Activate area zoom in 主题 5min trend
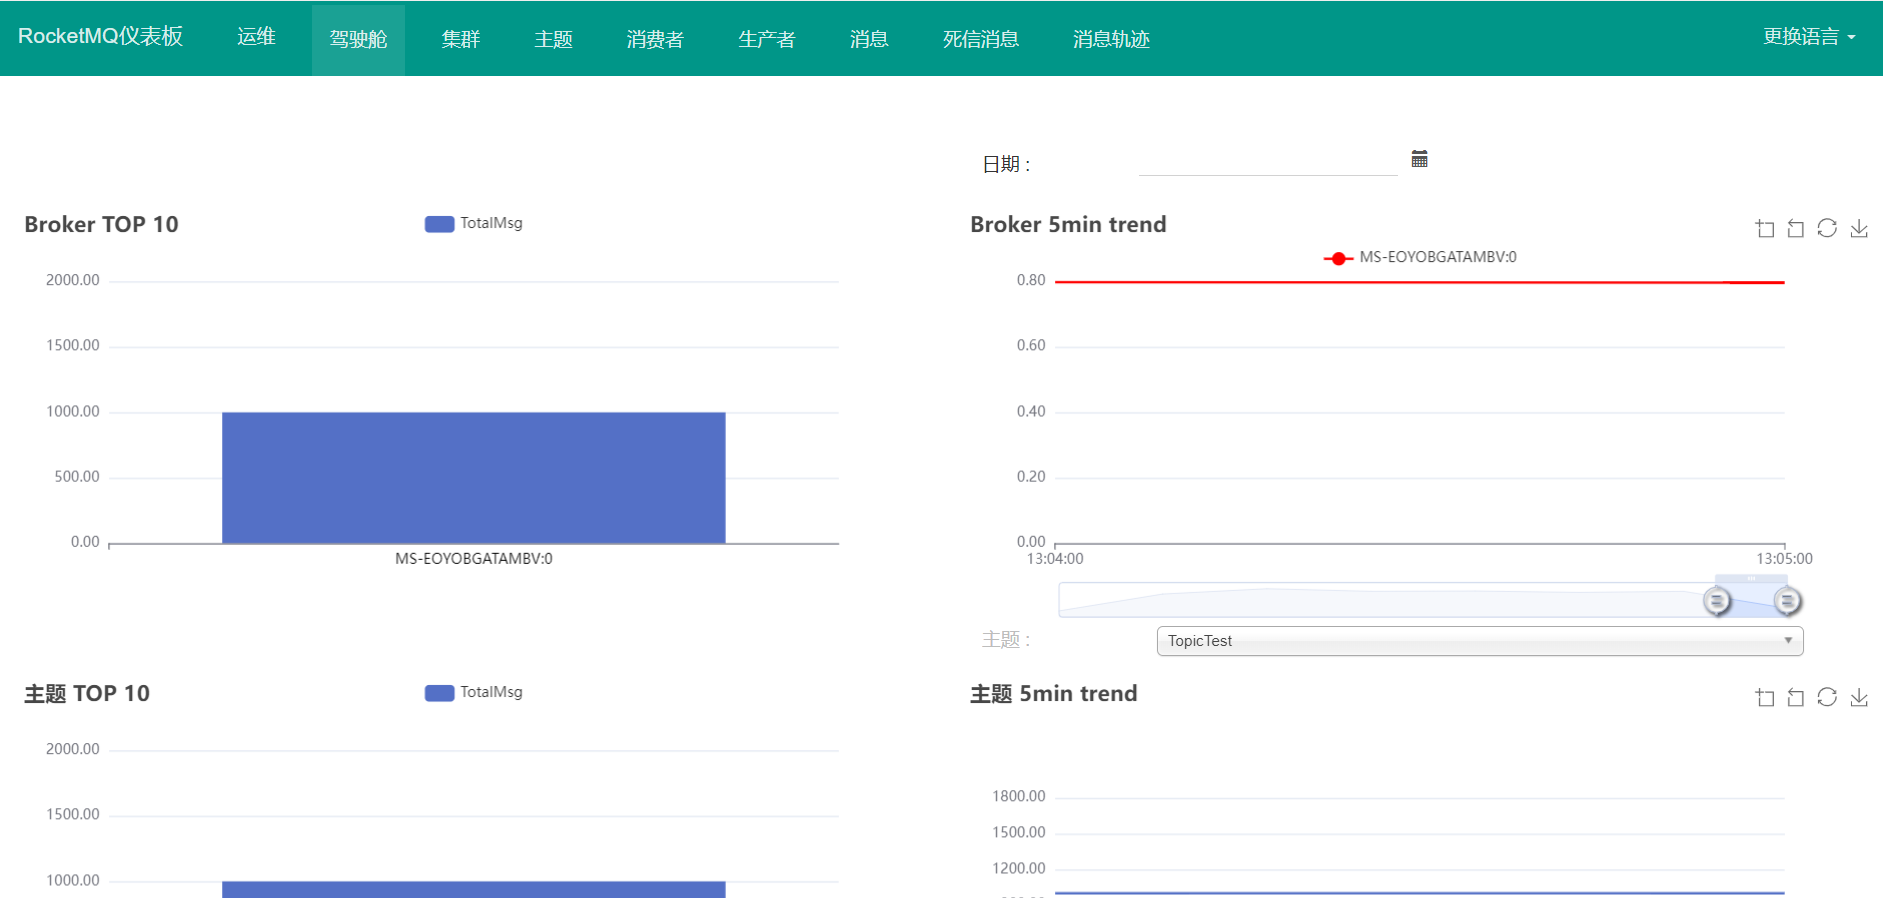1883x898 pixels. coord(1765,698)
